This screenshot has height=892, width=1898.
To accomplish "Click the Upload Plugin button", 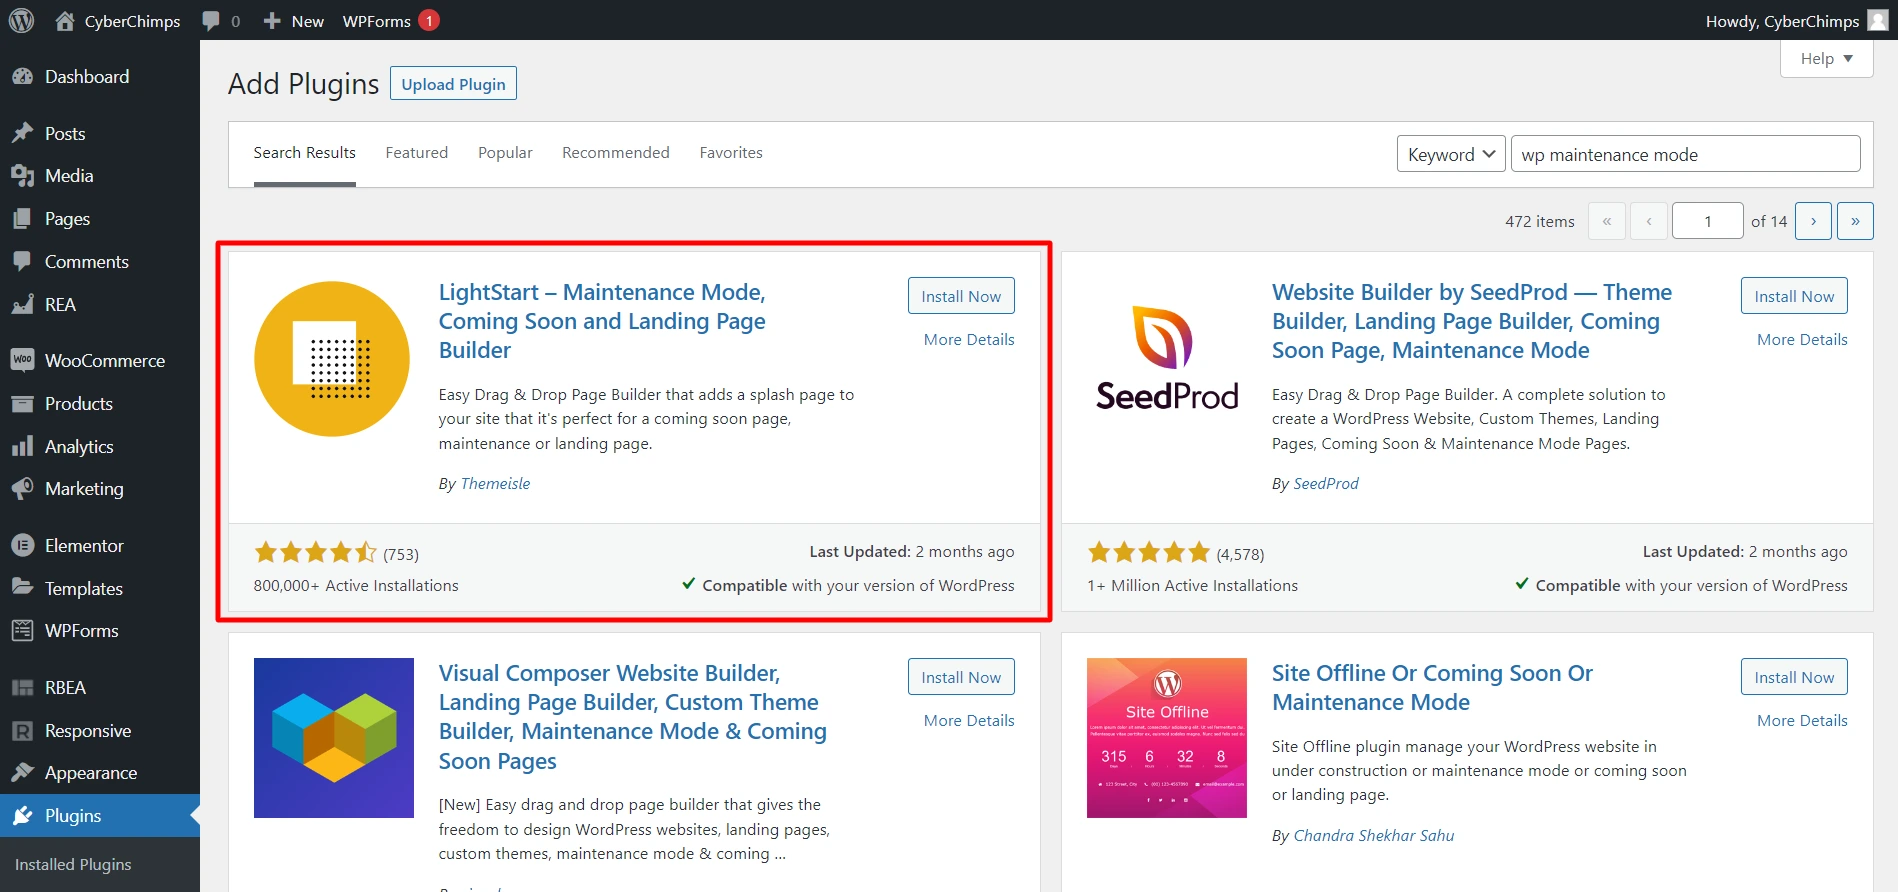I will pos(453,84).
